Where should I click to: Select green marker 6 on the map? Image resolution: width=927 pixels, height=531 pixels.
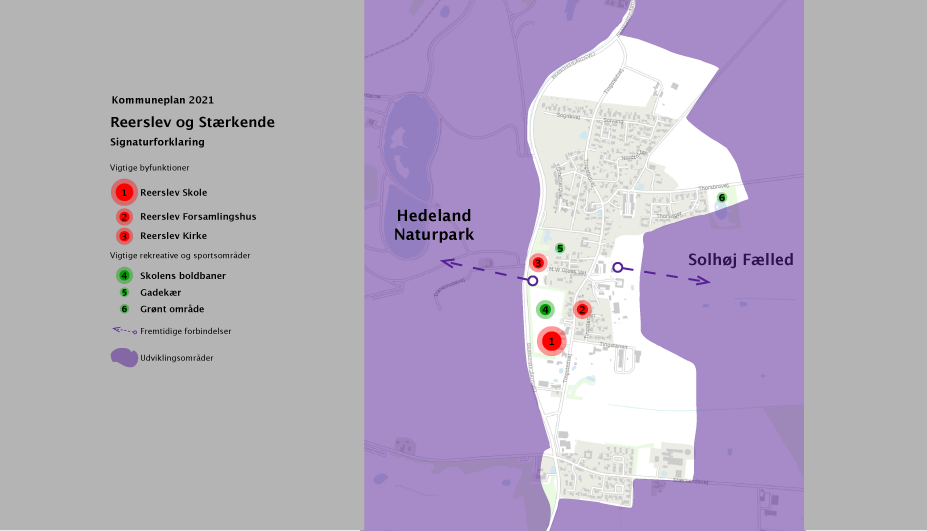pyautogui.click(x=722, y=198)
